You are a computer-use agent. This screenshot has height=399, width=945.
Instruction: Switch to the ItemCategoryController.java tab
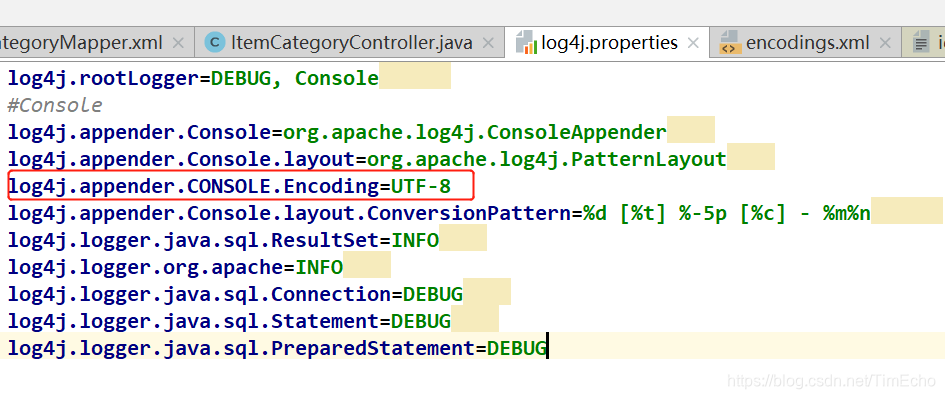350,43
